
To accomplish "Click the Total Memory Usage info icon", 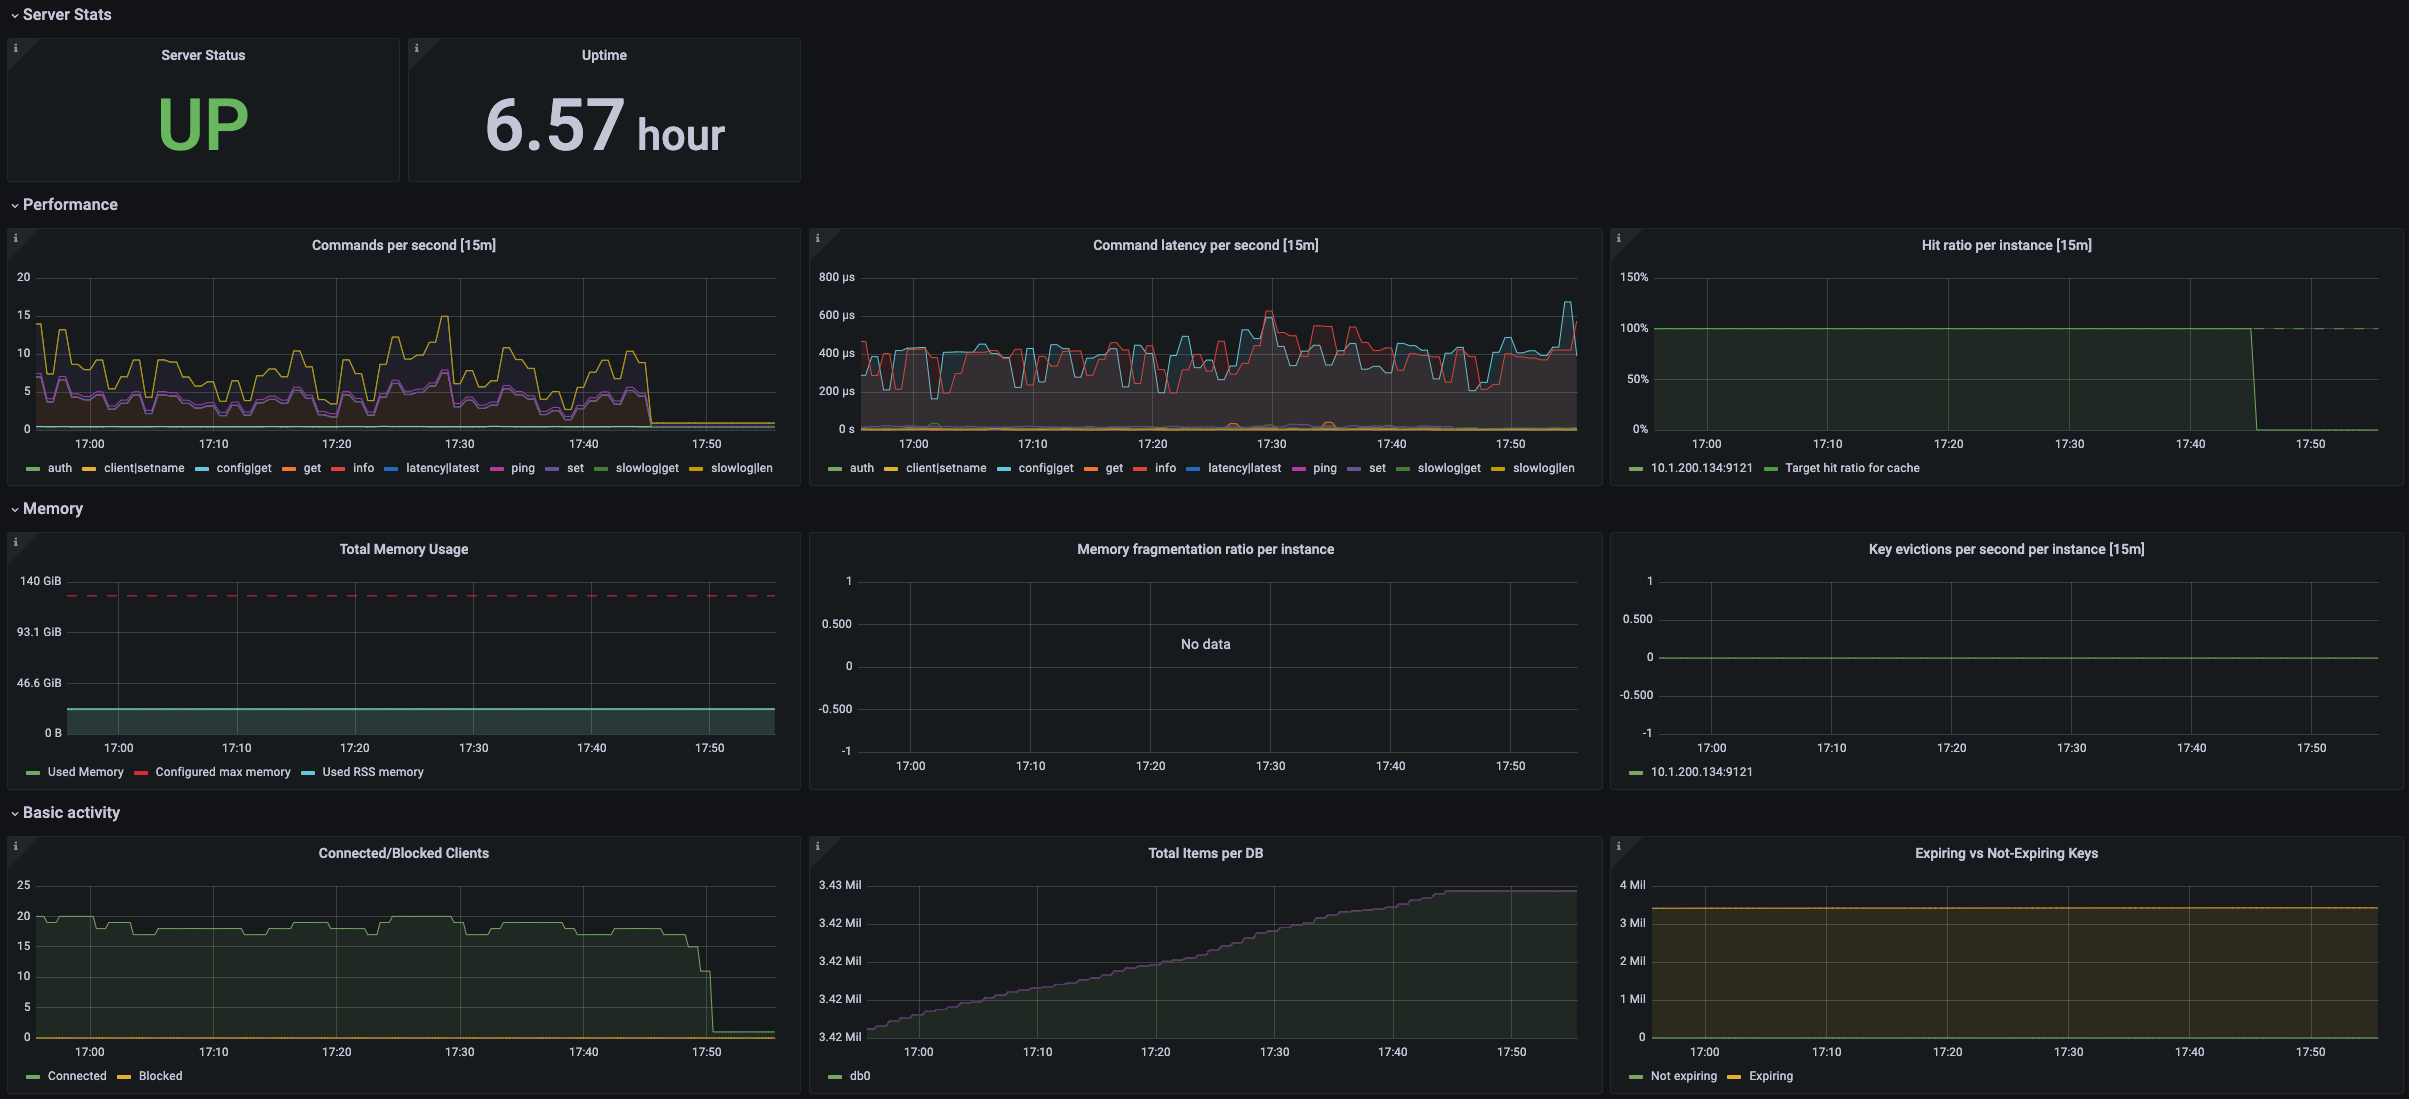I will [x=15, y=542].
